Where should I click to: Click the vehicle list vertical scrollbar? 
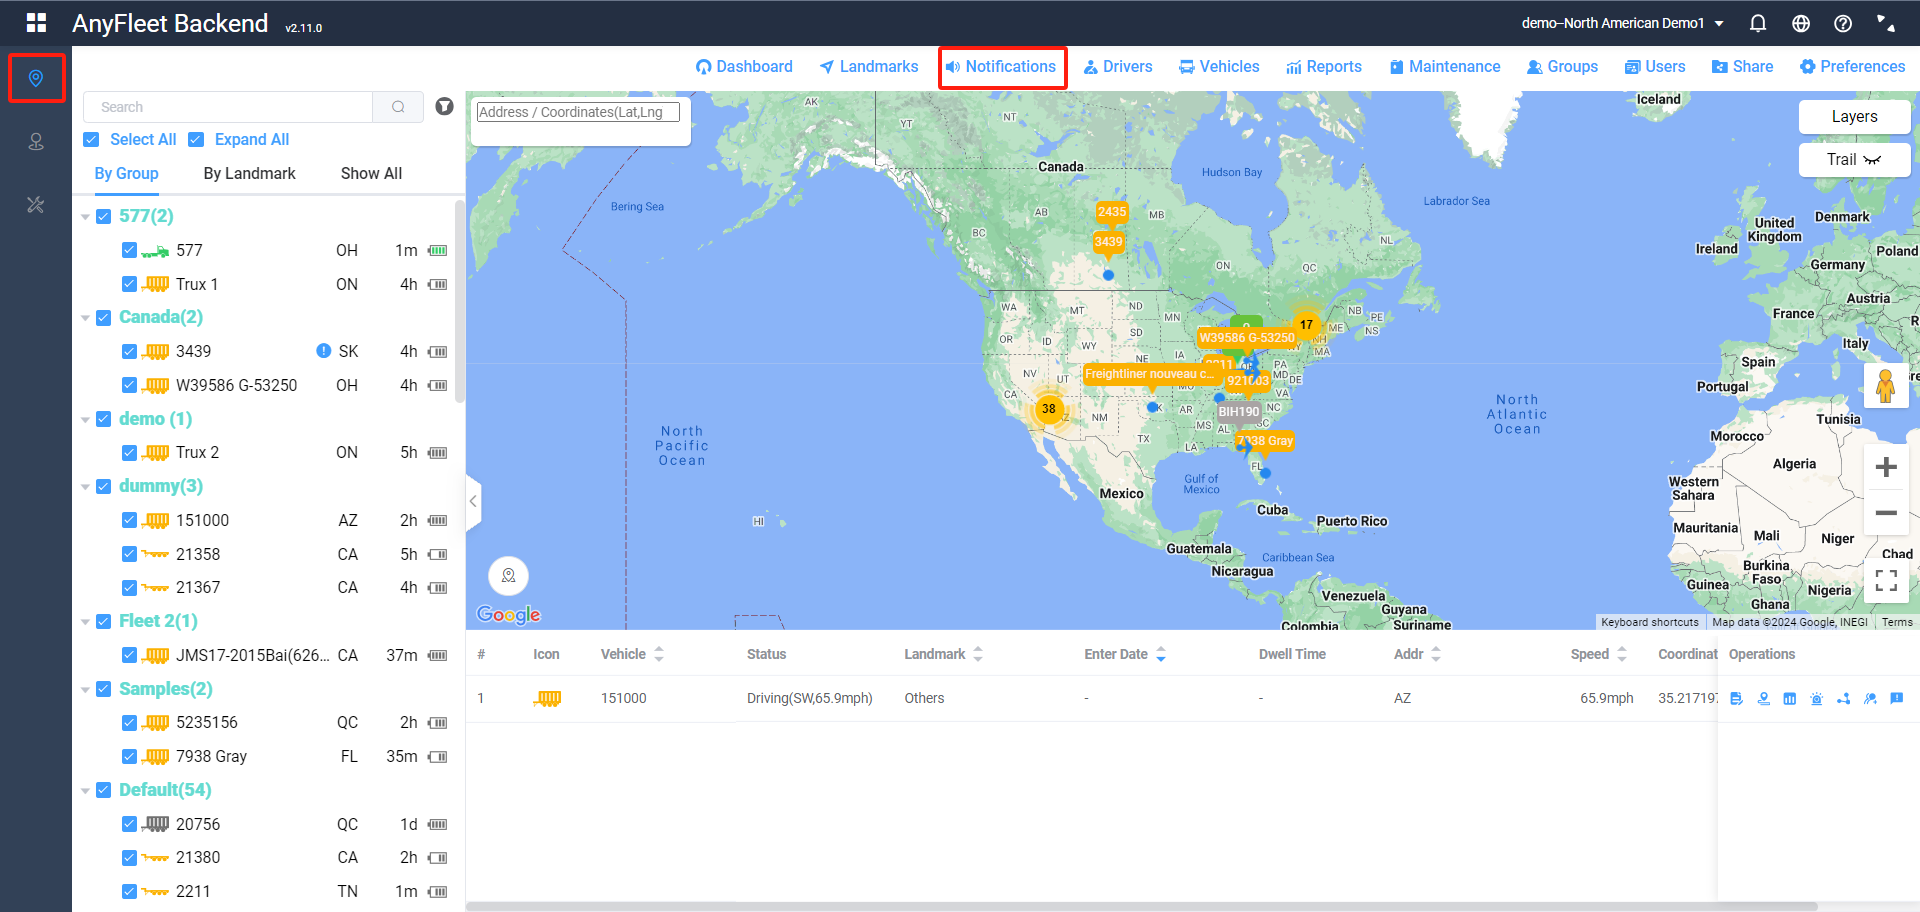click(459, 300)
